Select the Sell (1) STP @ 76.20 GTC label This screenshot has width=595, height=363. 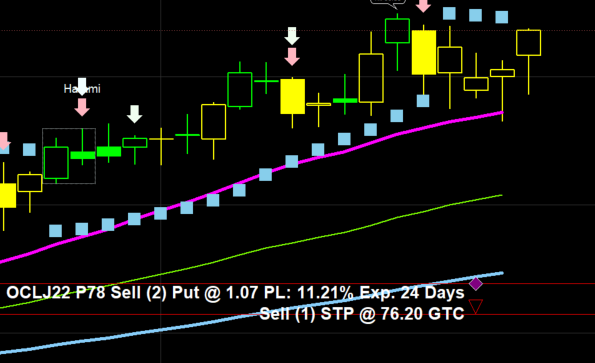click(362, 314)
